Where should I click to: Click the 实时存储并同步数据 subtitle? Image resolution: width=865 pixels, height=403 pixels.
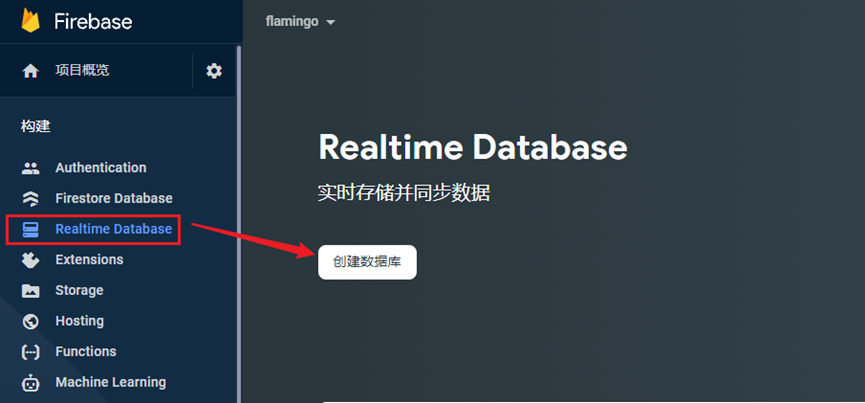coord(404,194)
